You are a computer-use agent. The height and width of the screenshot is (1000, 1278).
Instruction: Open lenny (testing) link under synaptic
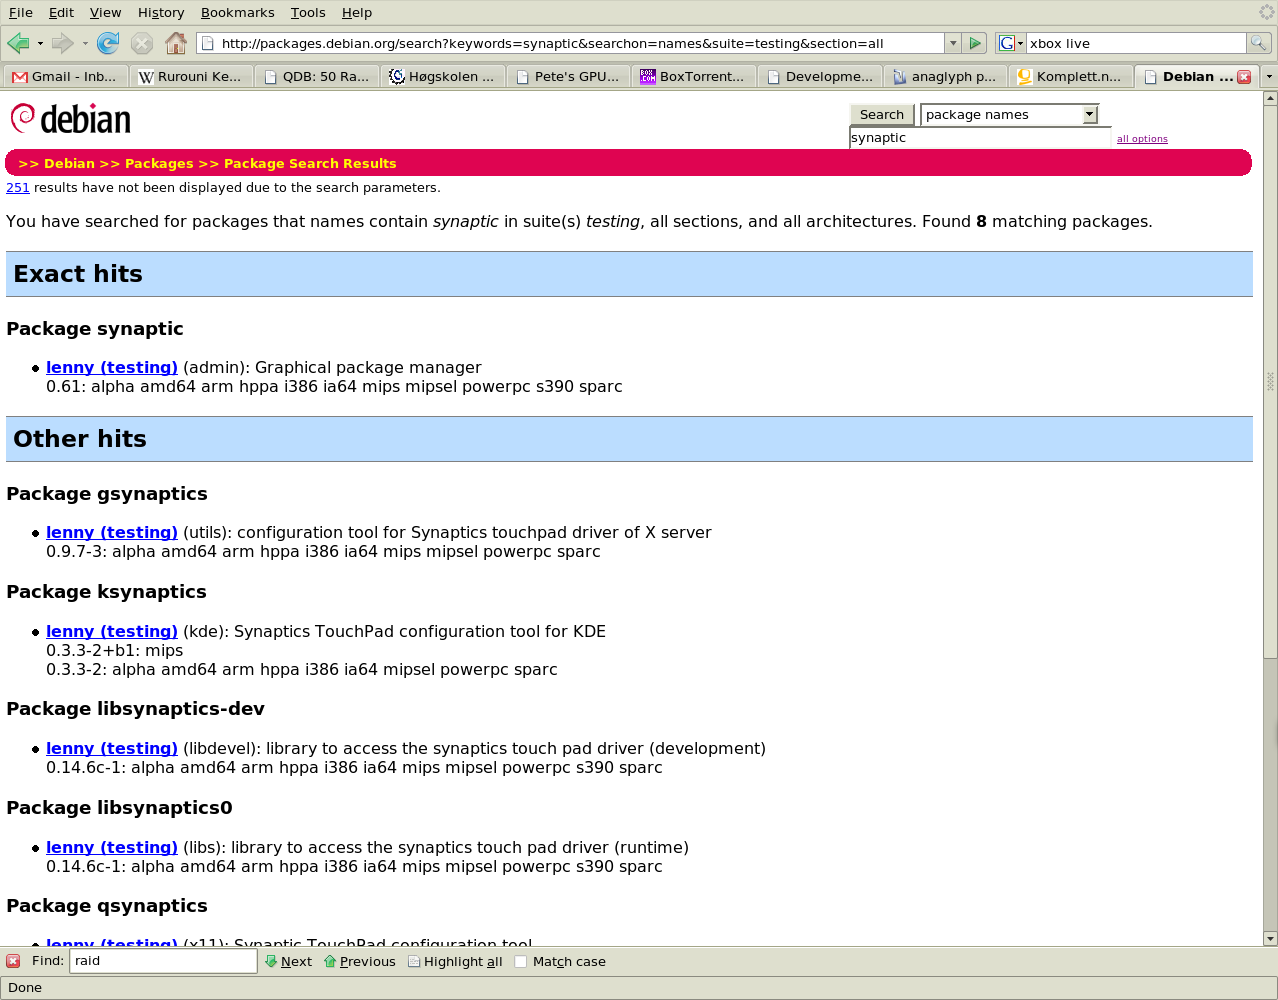tap(112, 368)
